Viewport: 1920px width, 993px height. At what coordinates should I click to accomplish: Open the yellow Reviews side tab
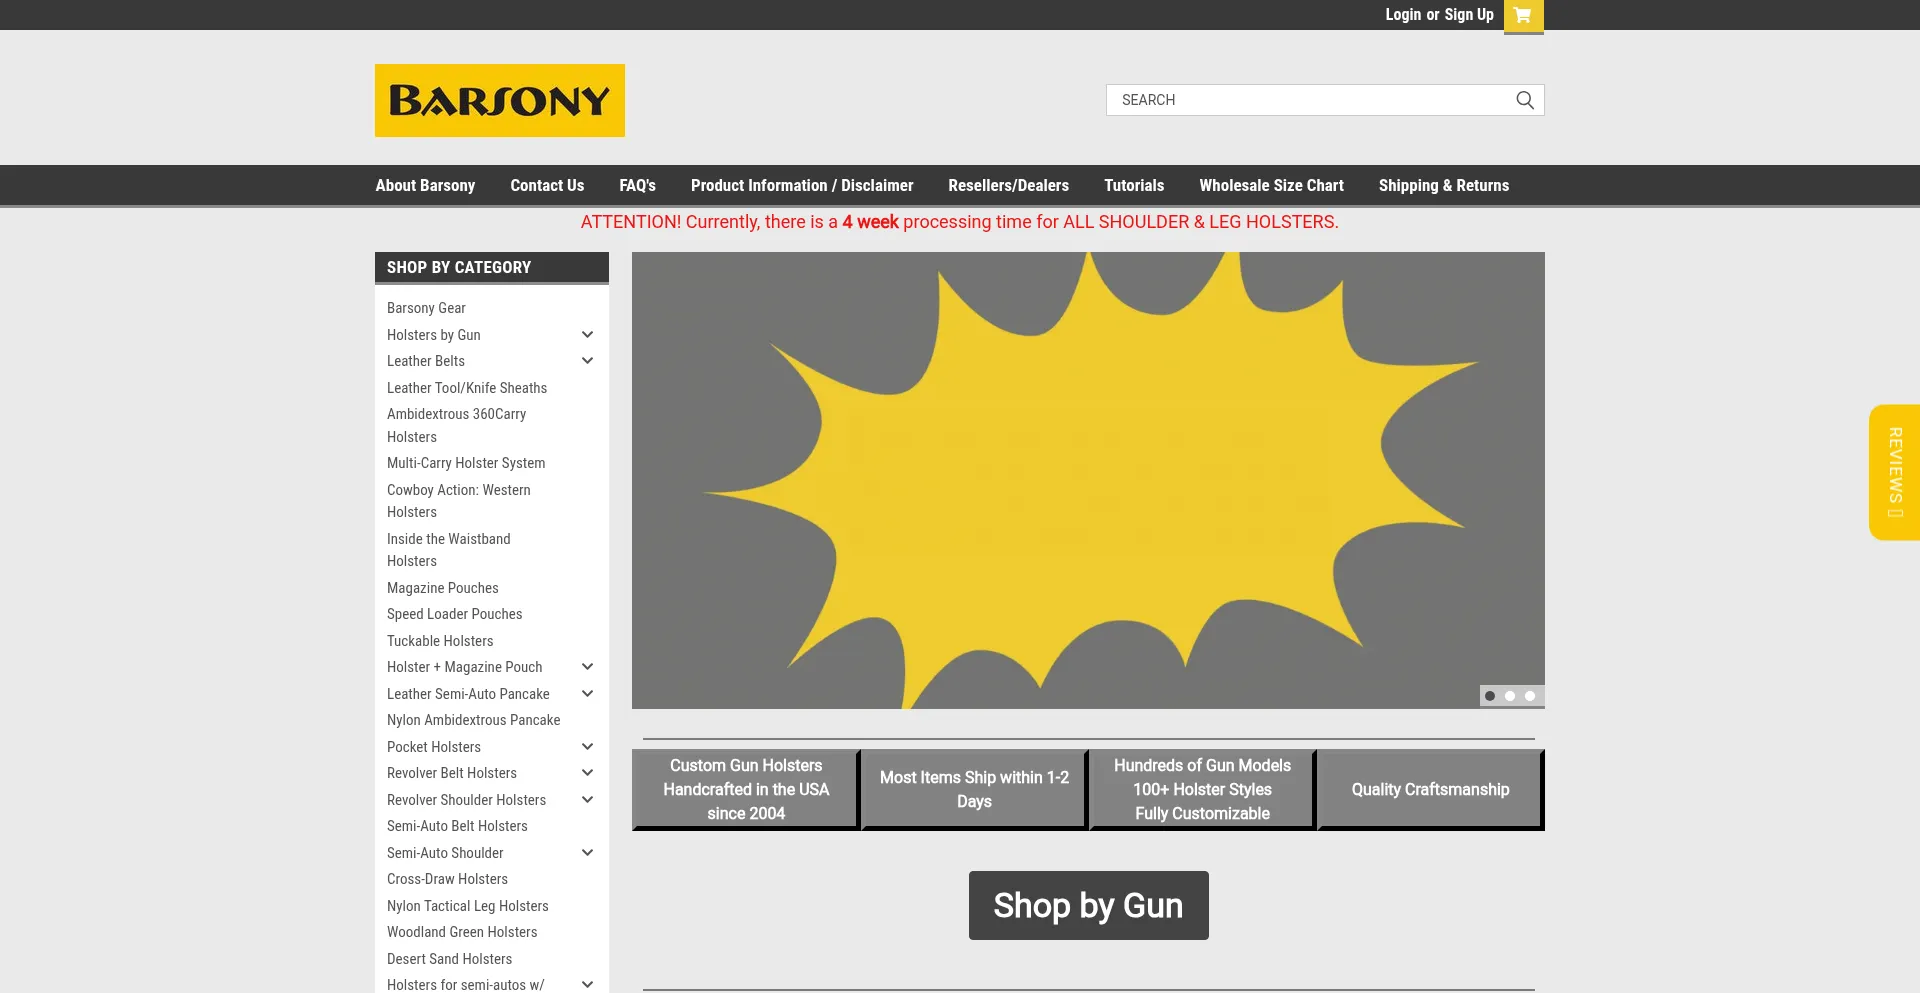(x=1894, y=472)
